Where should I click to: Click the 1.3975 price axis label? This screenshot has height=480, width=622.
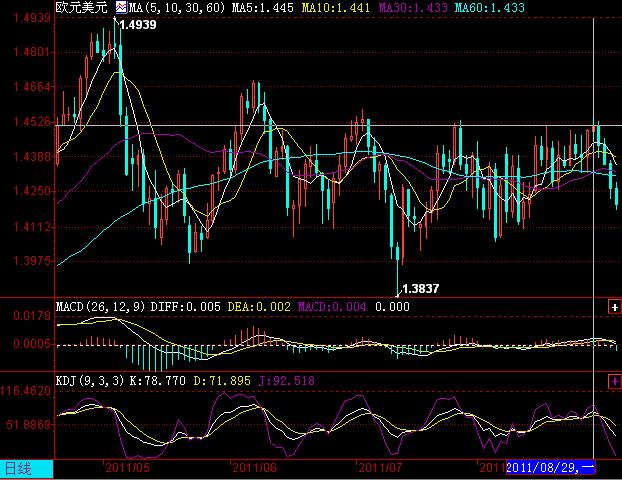coord(32,261)
